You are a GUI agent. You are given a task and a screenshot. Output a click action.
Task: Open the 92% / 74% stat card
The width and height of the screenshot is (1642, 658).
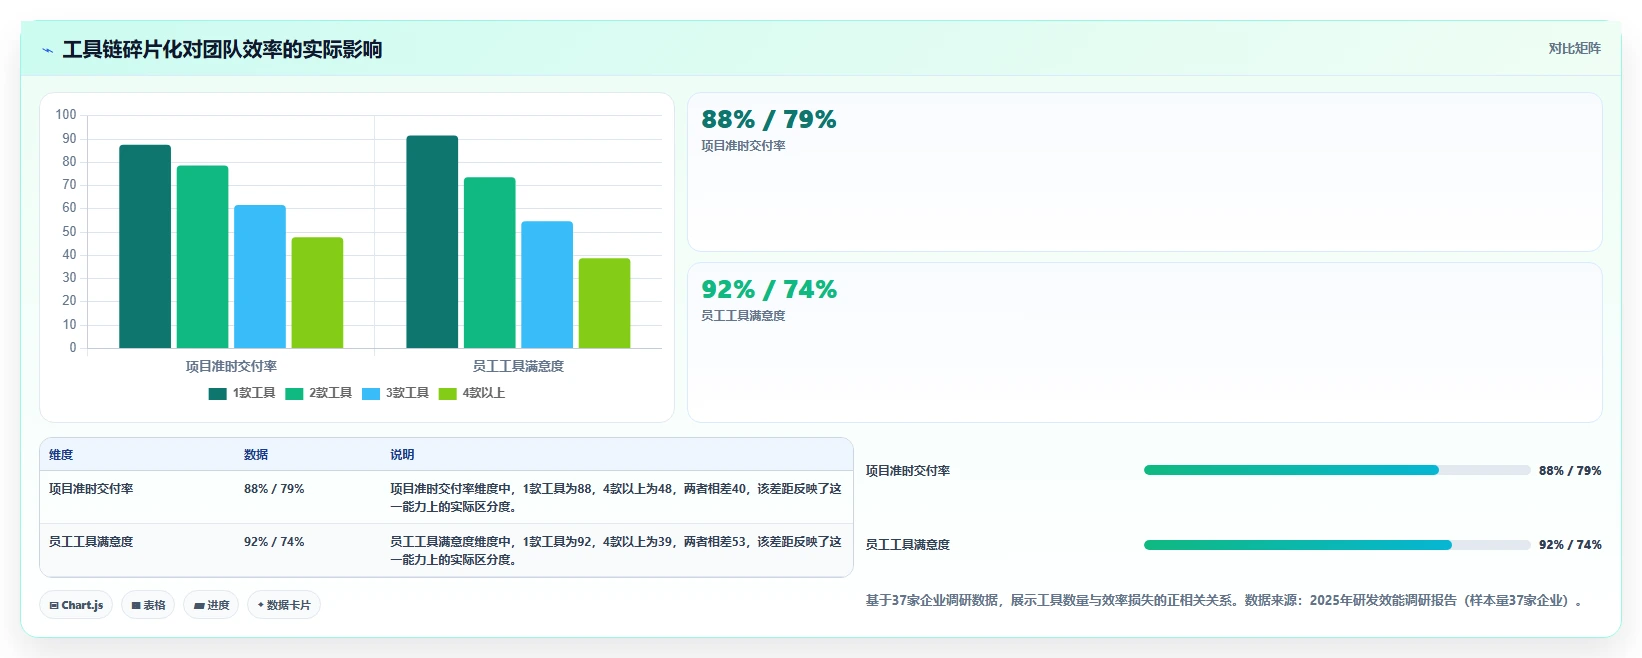[1144, 342]
